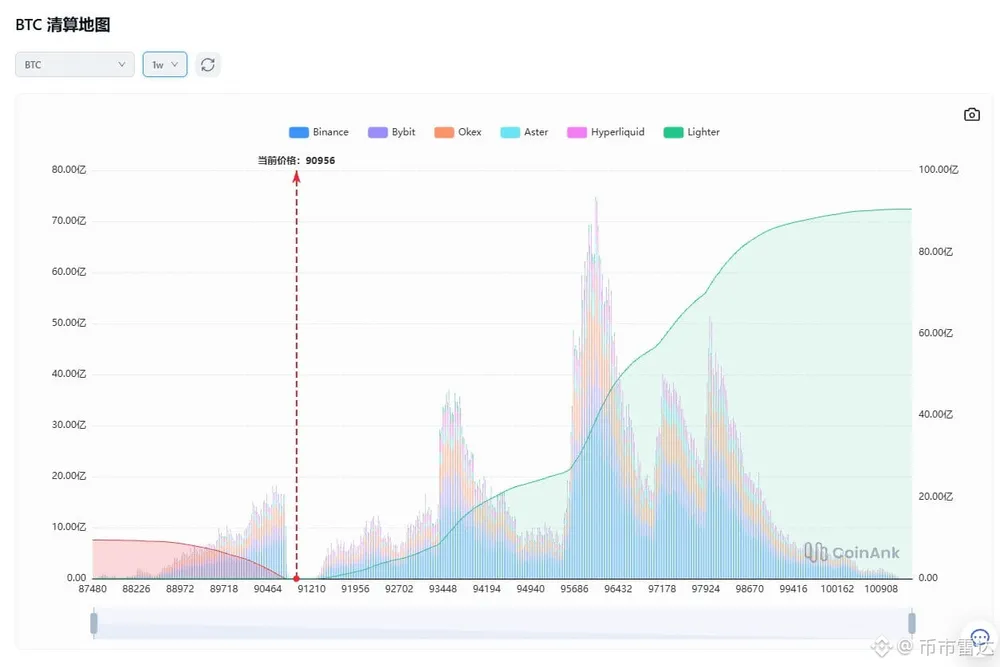
Task: Click the 100908 x-axis price label
Action: 881,589
